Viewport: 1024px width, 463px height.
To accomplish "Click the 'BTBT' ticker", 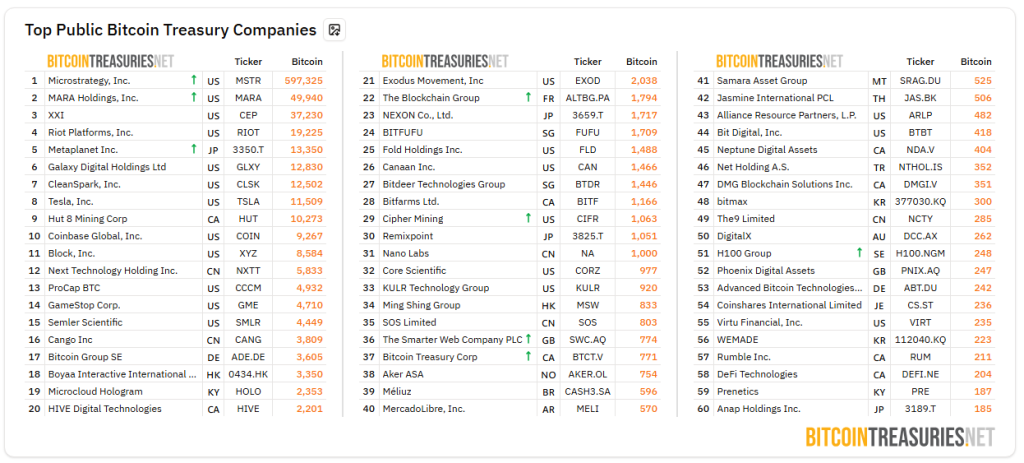I will (x=920, y=133).
